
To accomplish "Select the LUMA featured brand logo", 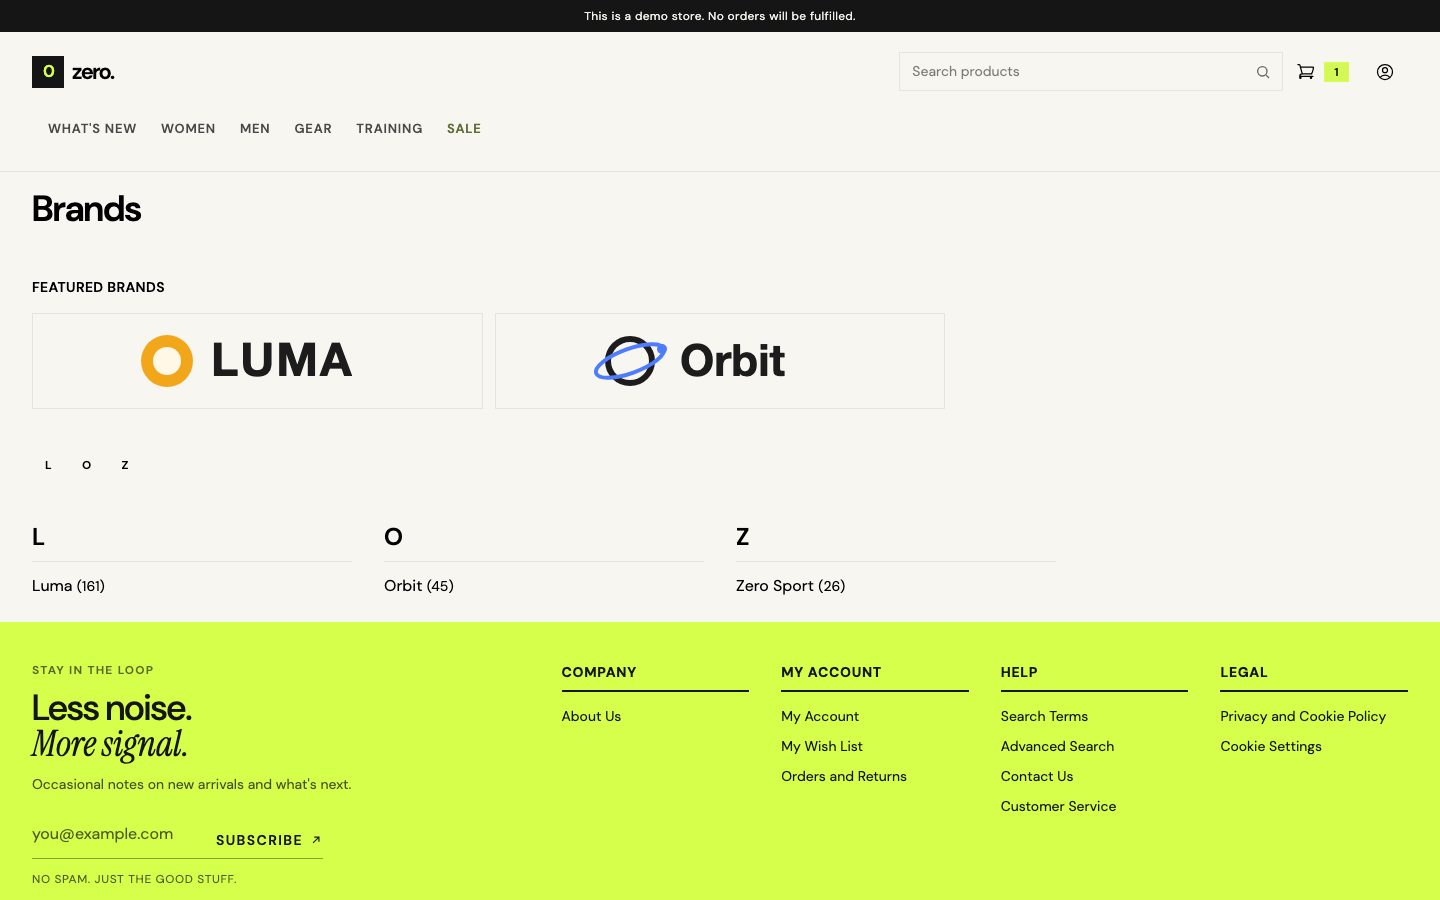I will pyautogui.click(x=257, y=361).
